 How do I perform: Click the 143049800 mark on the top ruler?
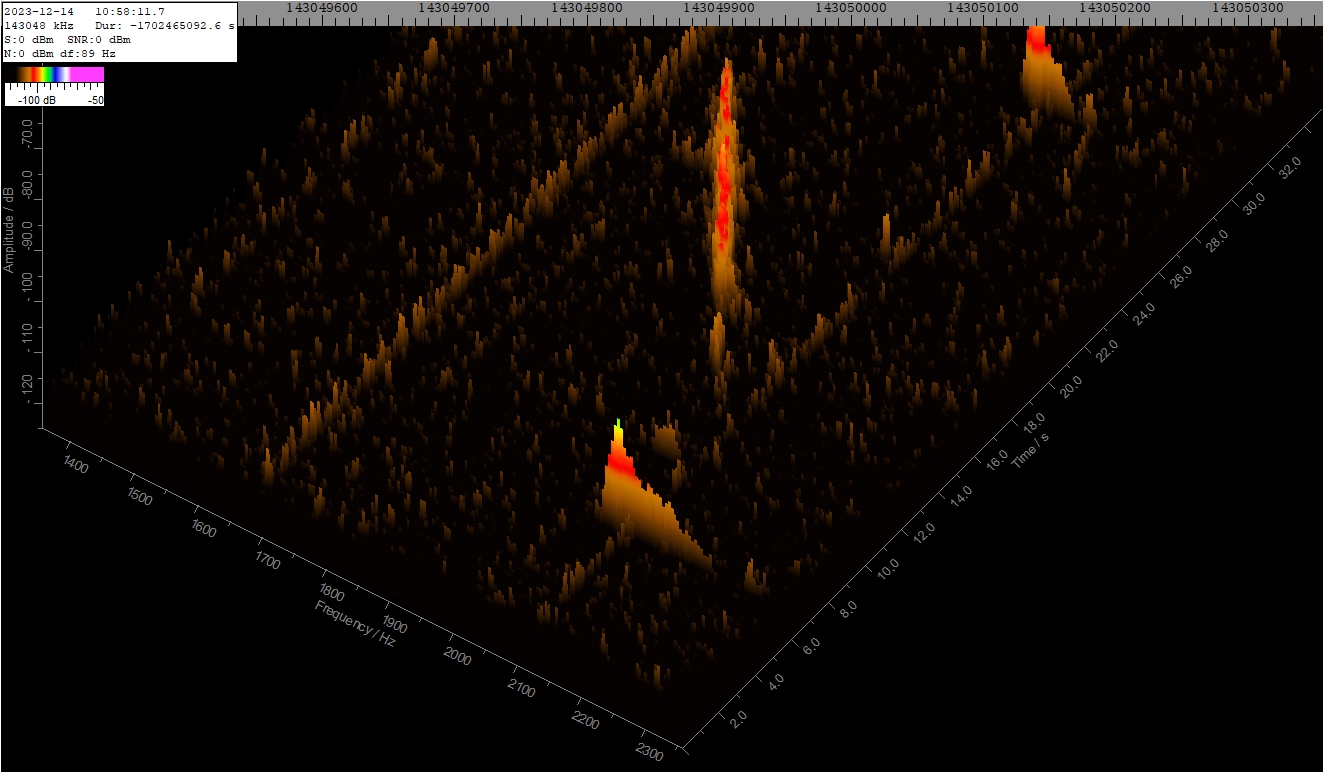tap(585, 7)
